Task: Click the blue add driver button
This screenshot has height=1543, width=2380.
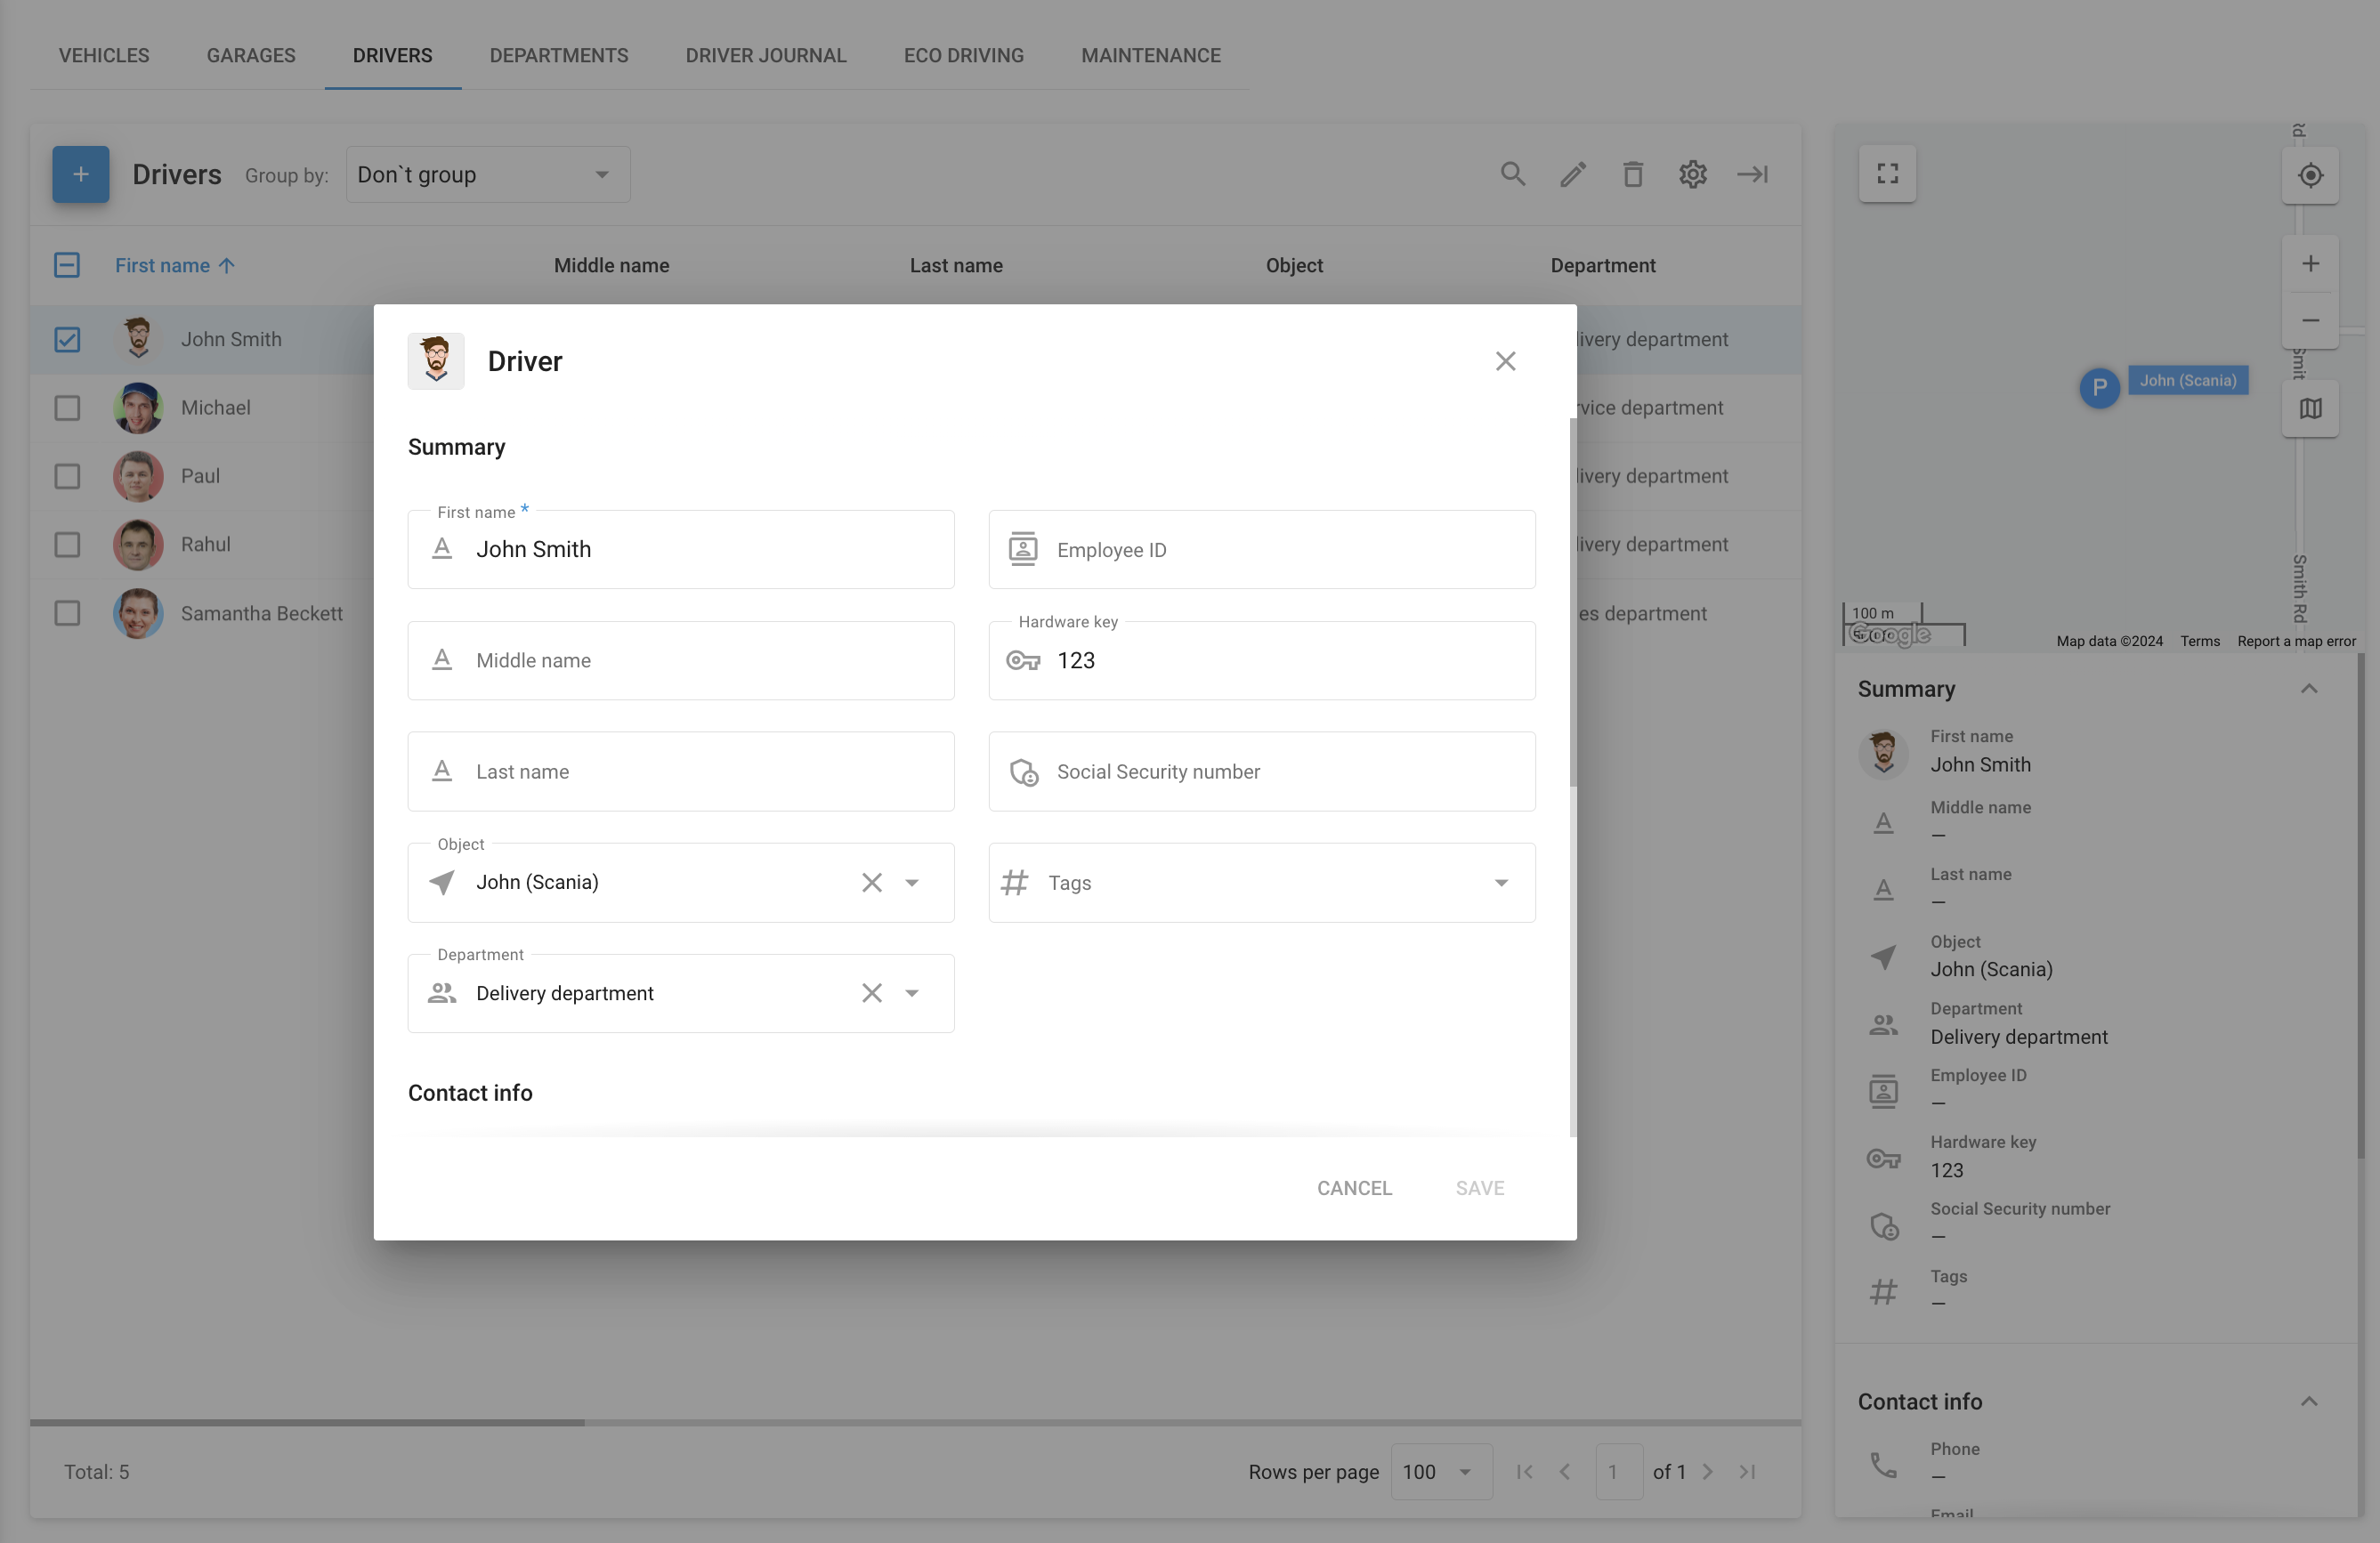Action: coord(80,174)
